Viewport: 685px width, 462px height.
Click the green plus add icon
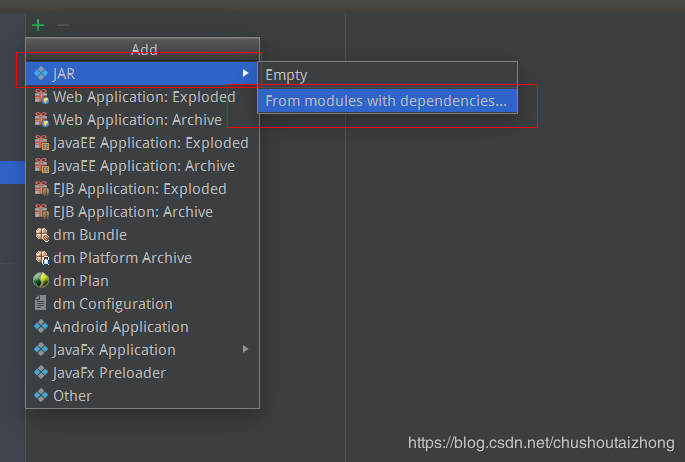[38, 25]
